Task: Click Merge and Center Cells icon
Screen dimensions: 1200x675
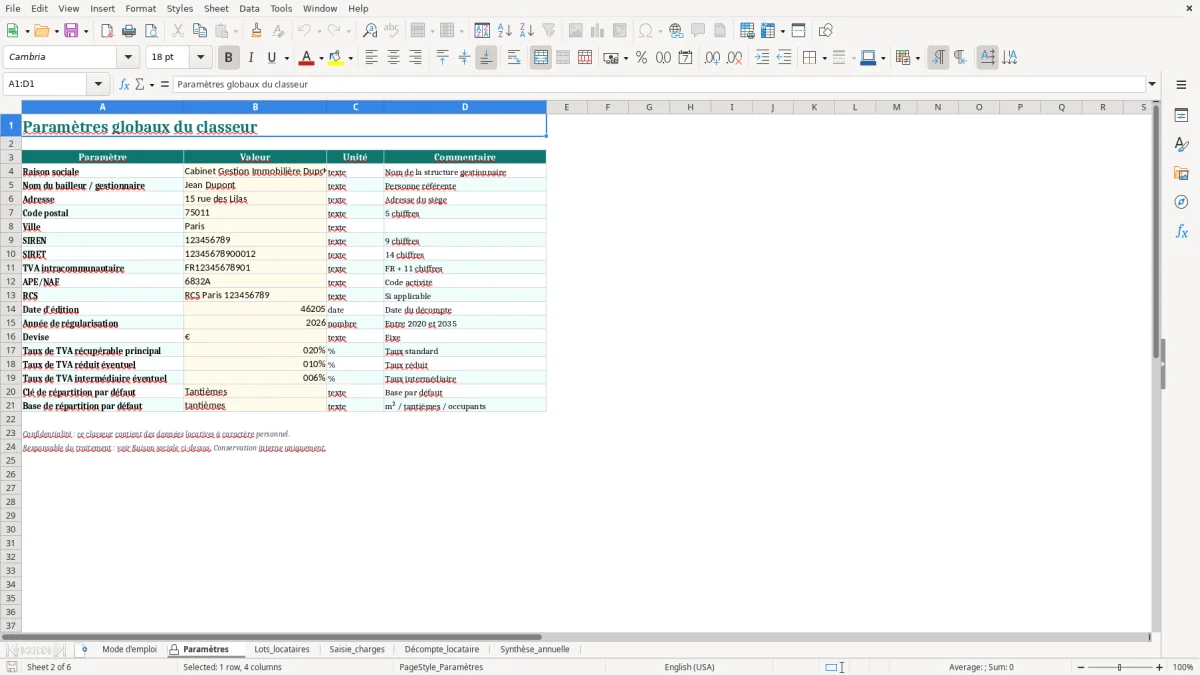Action: 541,58
